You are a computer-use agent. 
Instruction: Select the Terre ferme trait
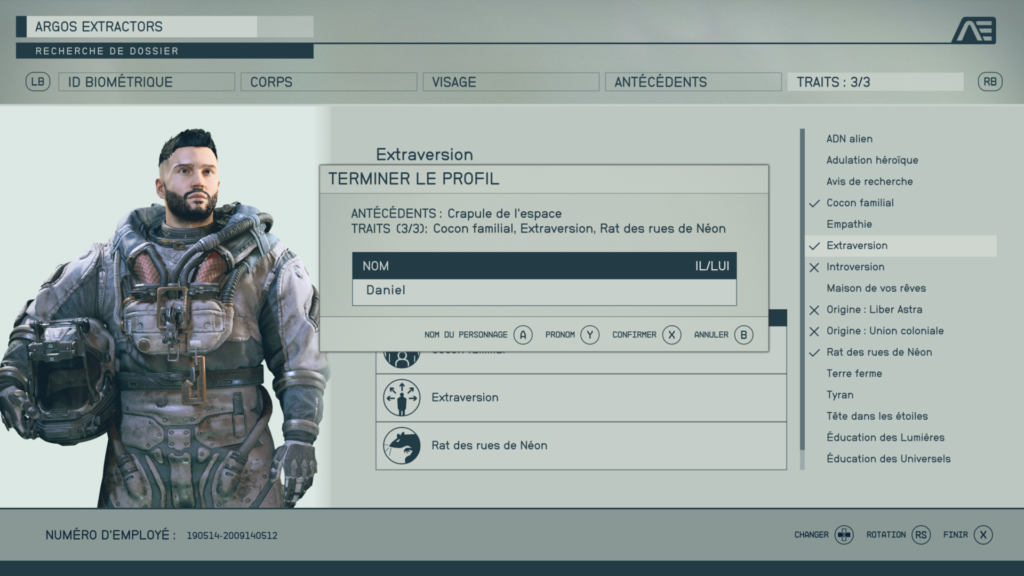click(x=854, y=374)
